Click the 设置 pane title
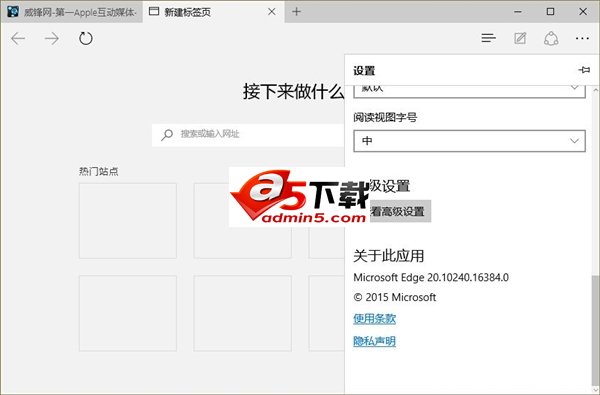Screen dimensions: 600x395 [364, 71]
